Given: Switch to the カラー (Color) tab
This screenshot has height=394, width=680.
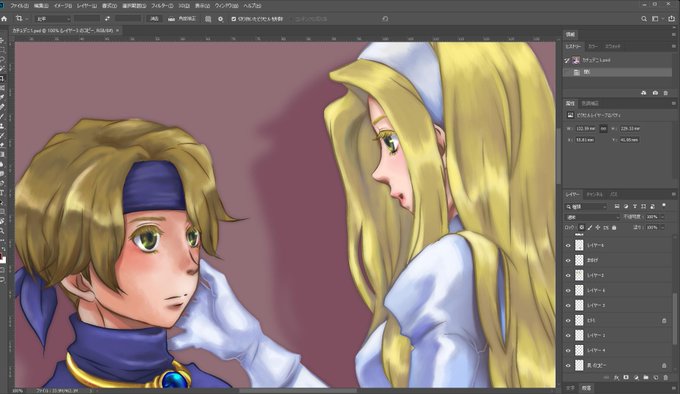Looking at the screenshot, I should (592, 46).
